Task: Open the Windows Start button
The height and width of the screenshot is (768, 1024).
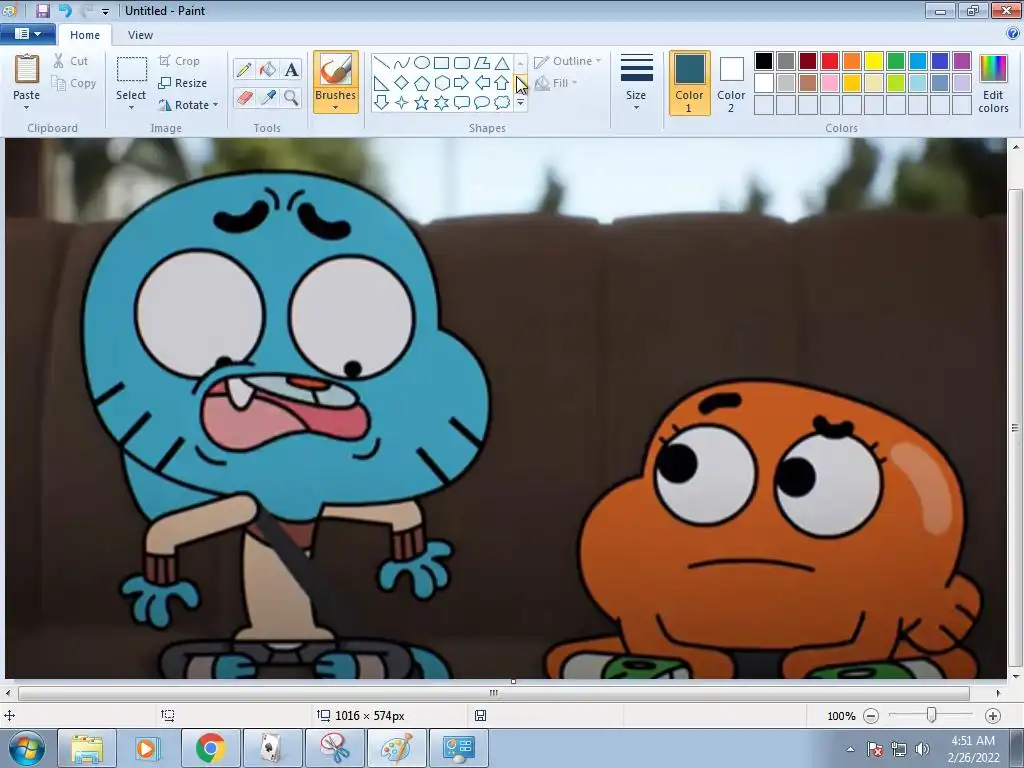Action: click(26, 748)
